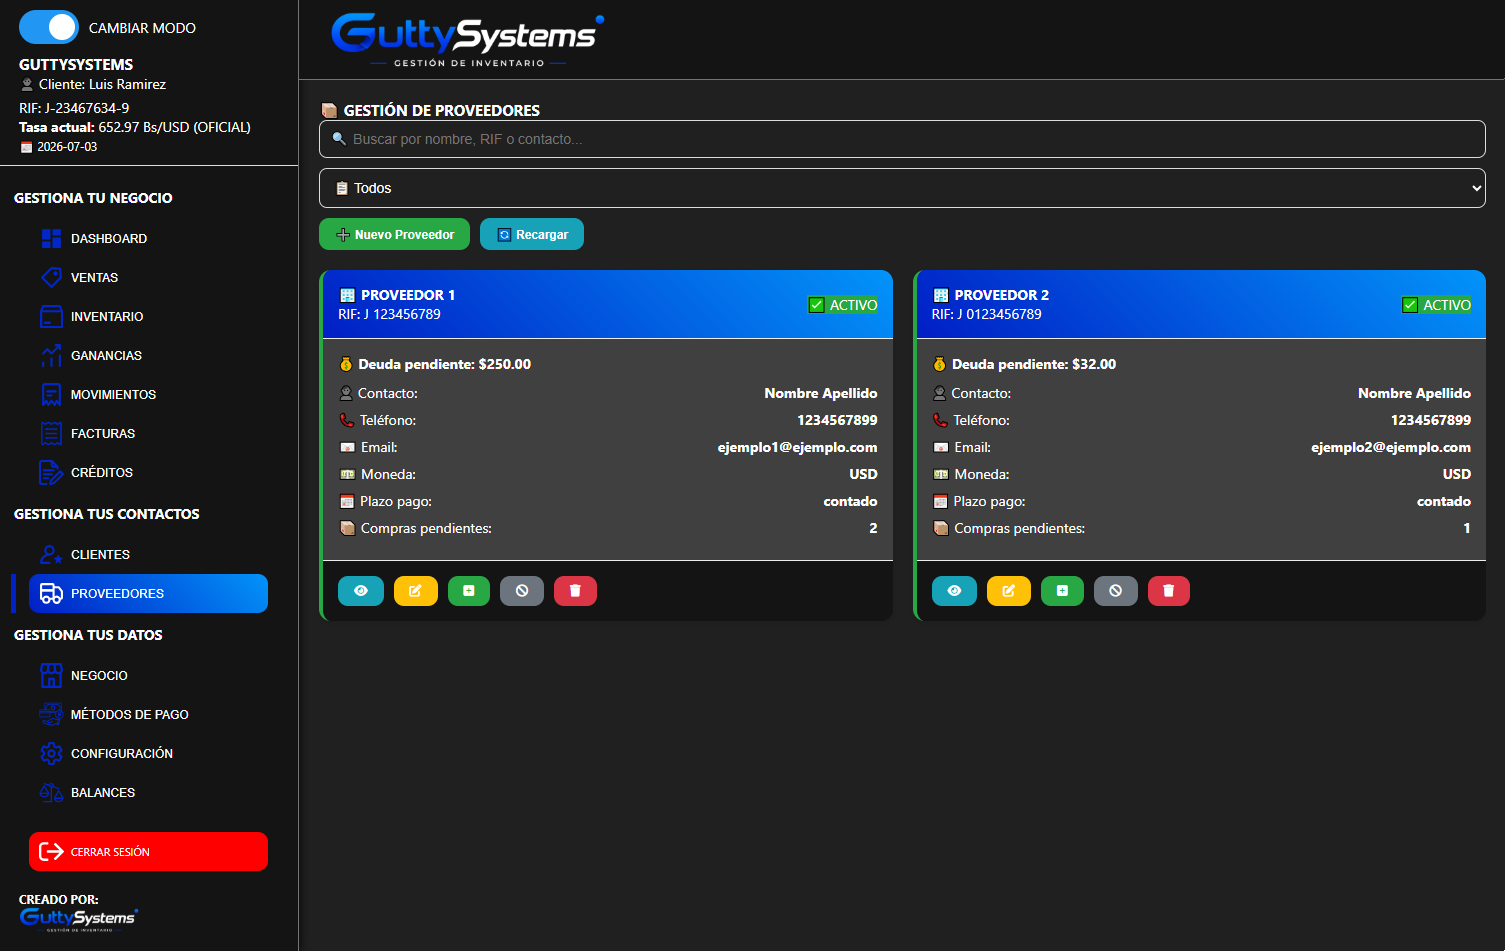Open the Todos filter dropdown
This screenshot has width=1505, height=951.
tap(902, 188)
